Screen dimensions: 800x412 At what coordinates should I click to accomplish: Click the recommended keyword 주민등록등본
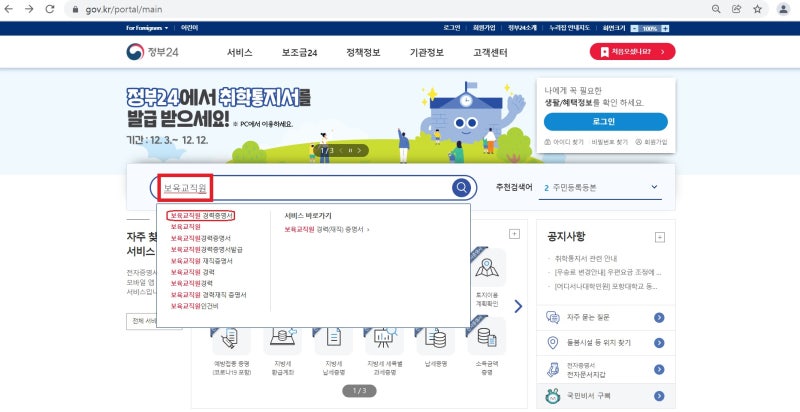coord(574,188)
